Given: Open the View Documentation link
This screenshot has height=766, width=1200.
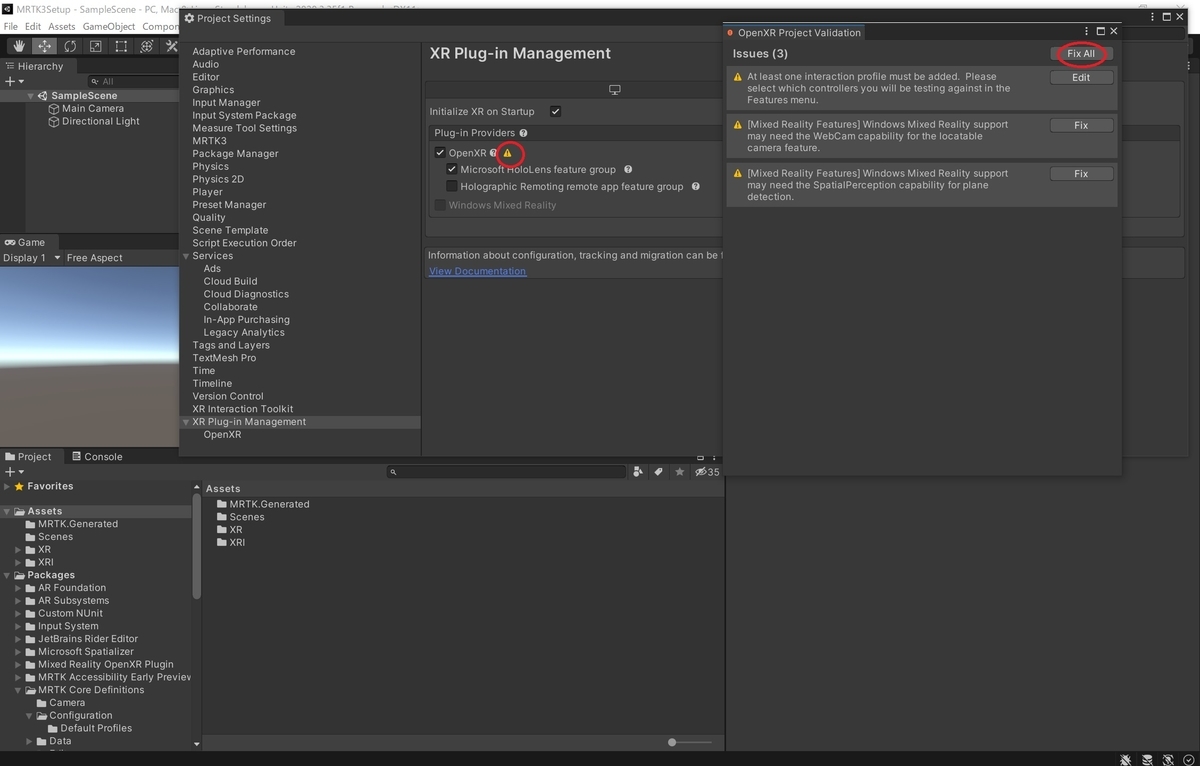Looking at the screenshot, I should [x=477, y=271].
